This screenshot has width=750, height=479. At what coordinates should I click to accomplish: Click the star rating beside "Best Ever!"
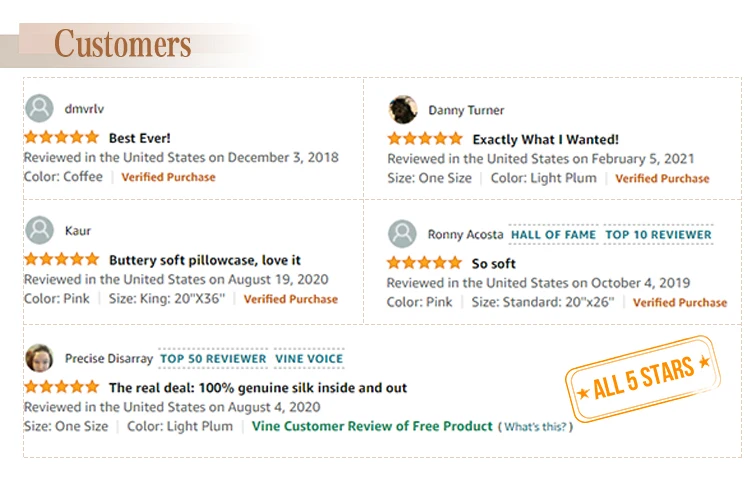(x=62, y=137)
